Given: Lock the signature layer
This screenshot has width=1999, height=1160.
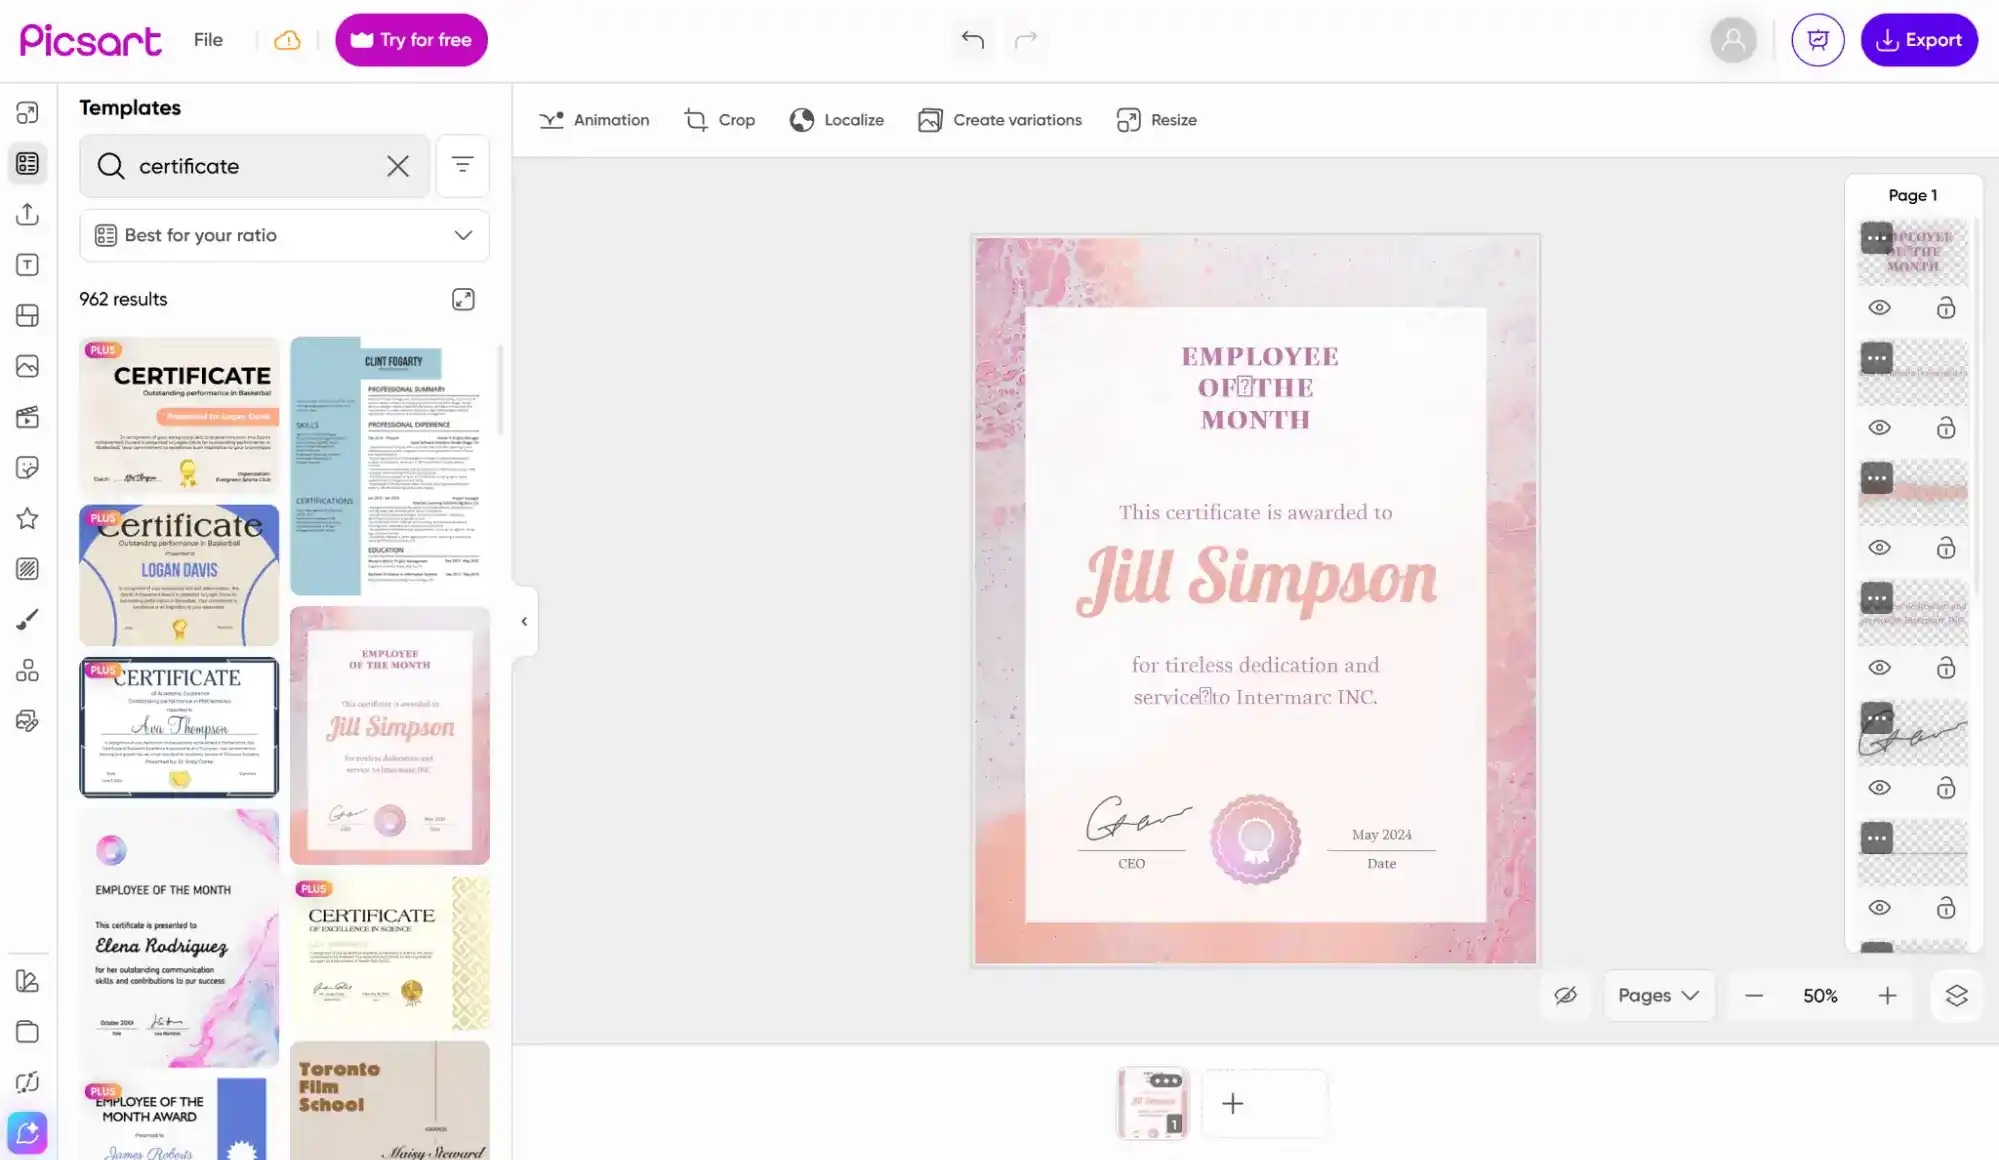Looking at the screenshot, I should pyautogui.click(x=1945, y=788).
